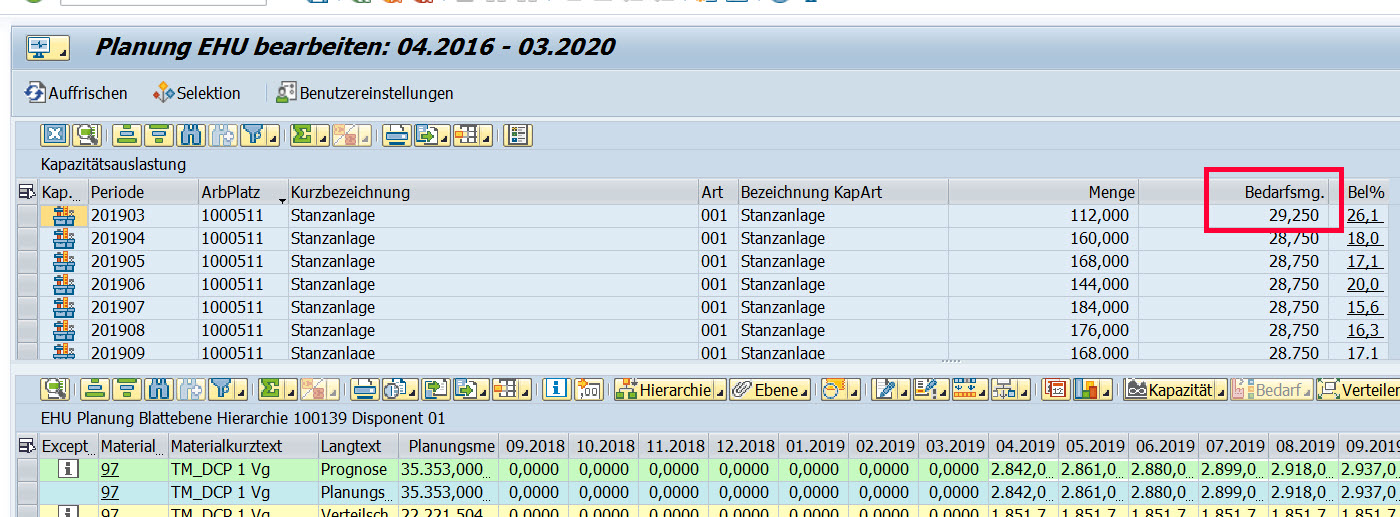Image resolution: width=1400 pixels, height=517 pixels.
Task: Click the Exception info icon in Prognose row
Action: (67, 468)
